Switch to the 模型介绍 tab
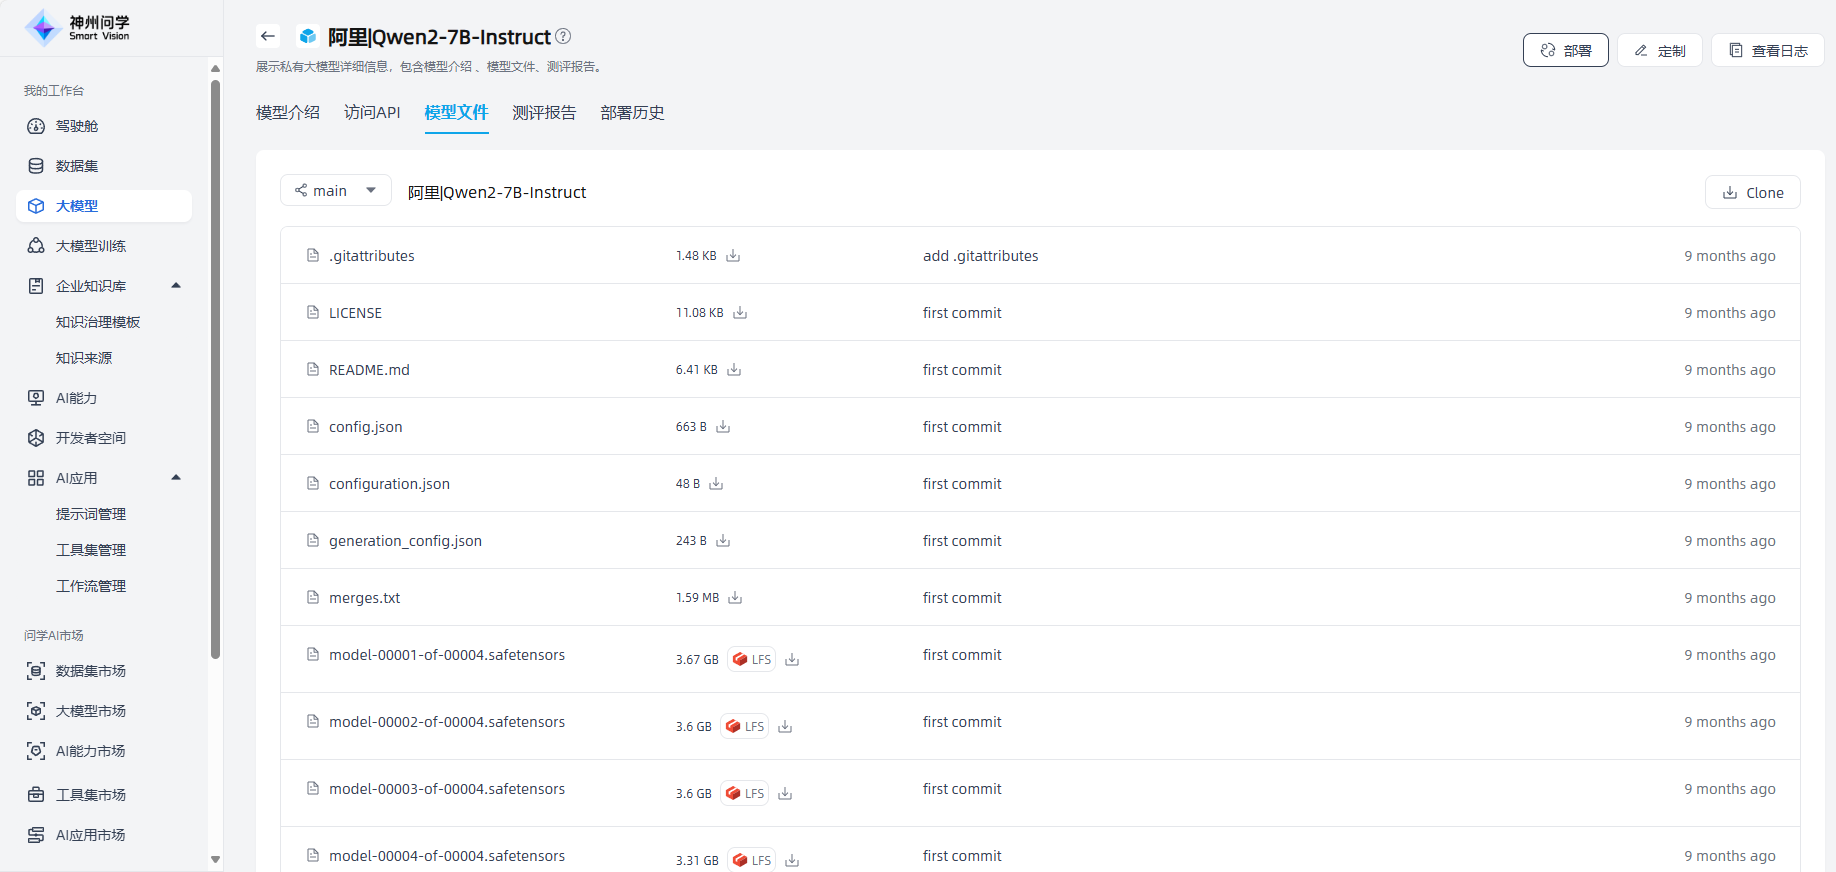This screenshot has height=872, width=1836. pyautogui.click(x=288, y=113)
